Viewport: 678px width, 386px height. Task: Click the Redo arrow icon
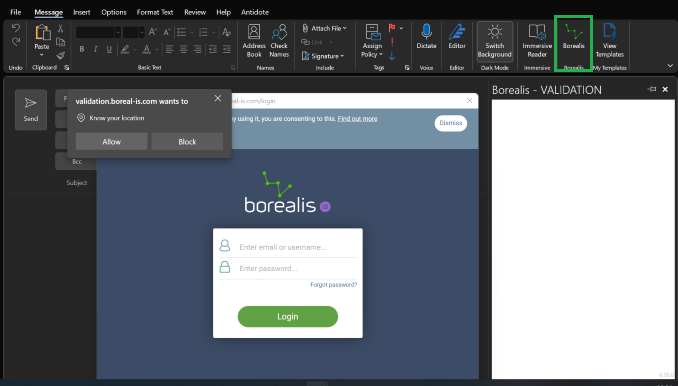(16, 41)
